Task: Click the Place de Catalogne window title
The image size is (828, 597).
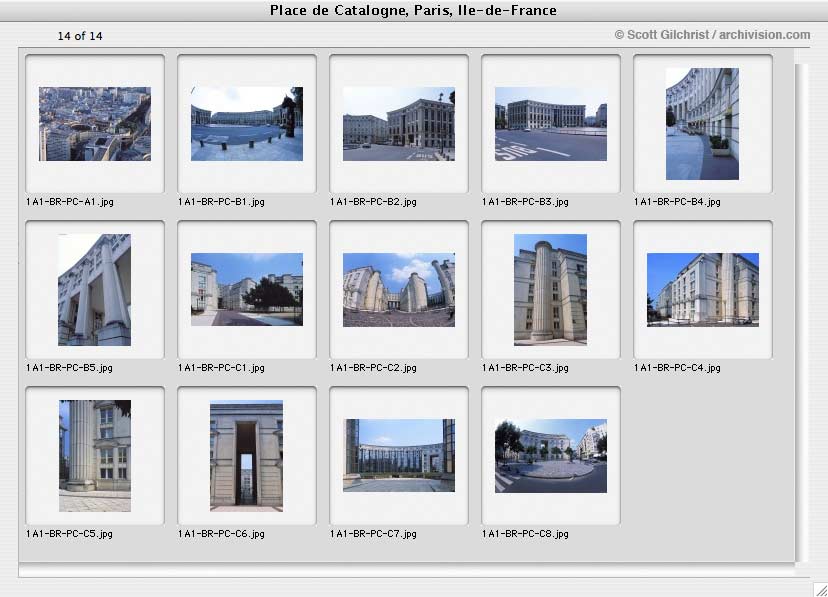Action: [x=413, y=11]
